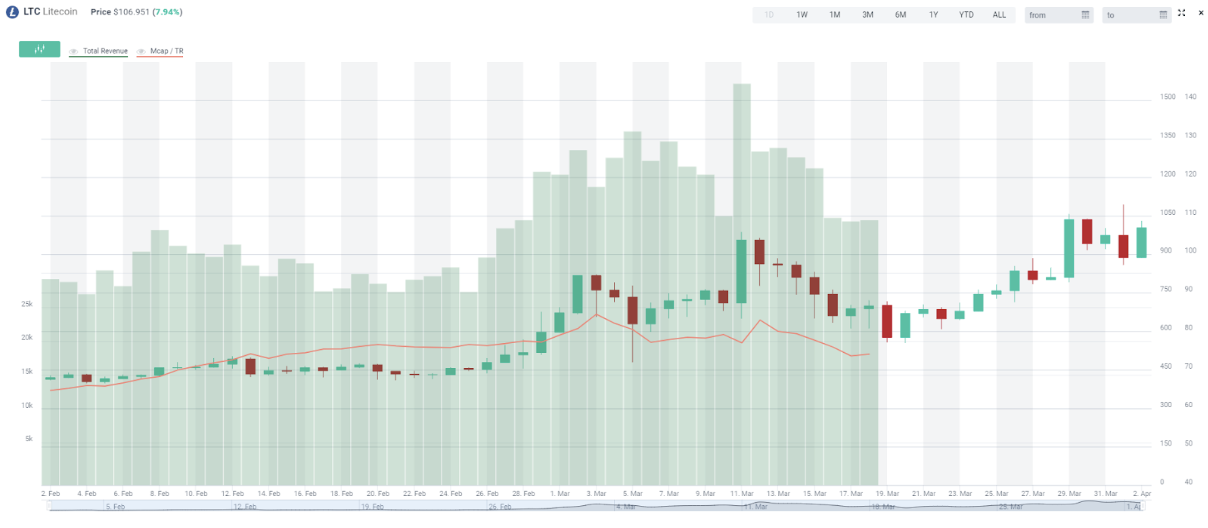1208x528 pixels.
Task: Select the candlestick chart type button
Action: point(40,49)
